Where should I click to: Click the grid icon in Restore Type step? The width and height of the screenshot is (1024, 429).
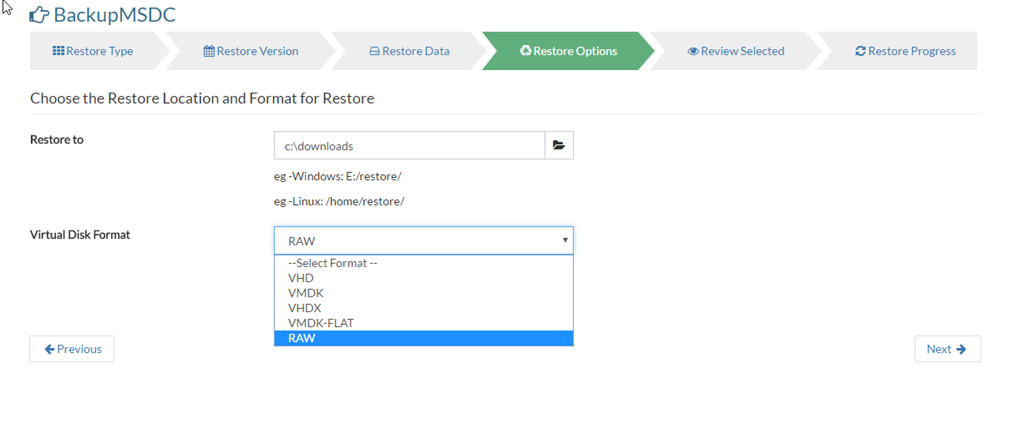tap(58, 51)
